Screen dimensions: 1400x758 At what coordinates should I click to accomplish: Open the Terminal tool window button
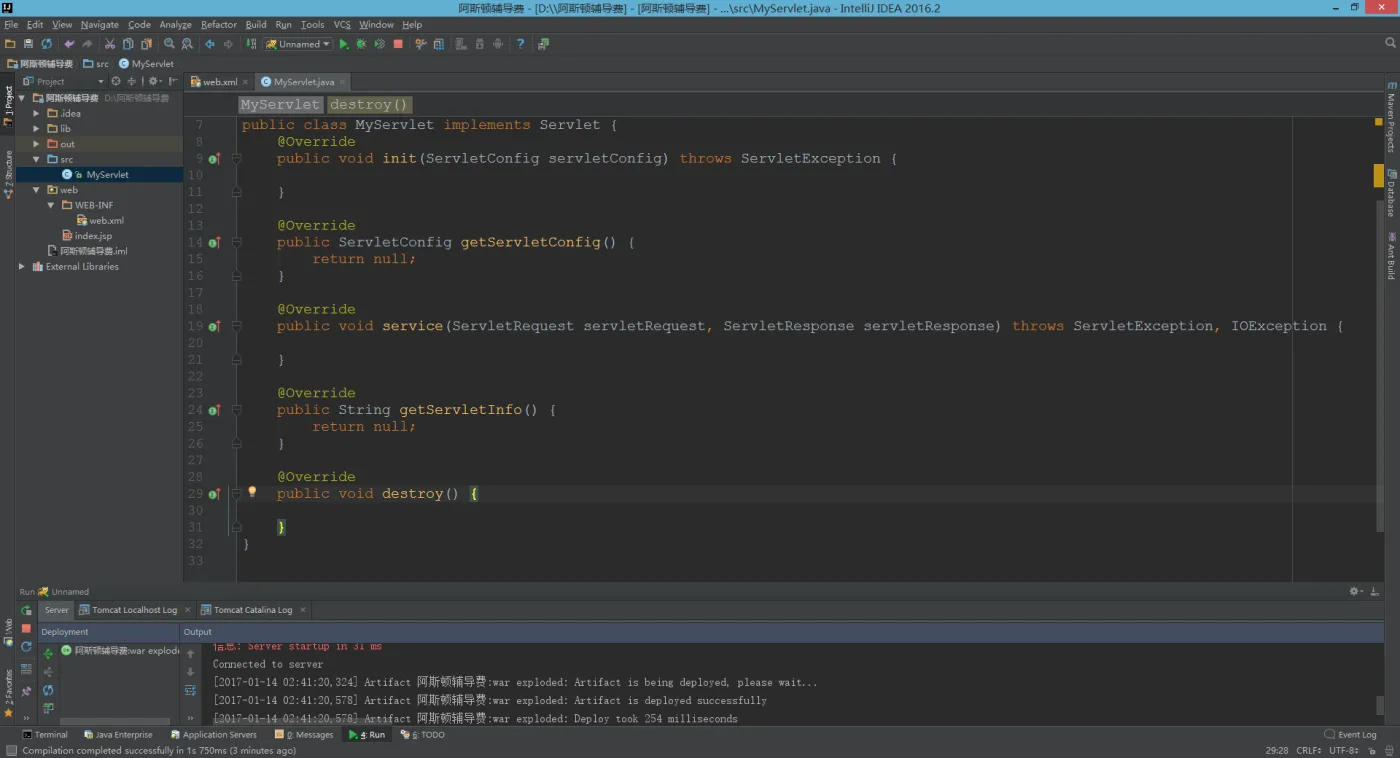click(x=45, y=735)
